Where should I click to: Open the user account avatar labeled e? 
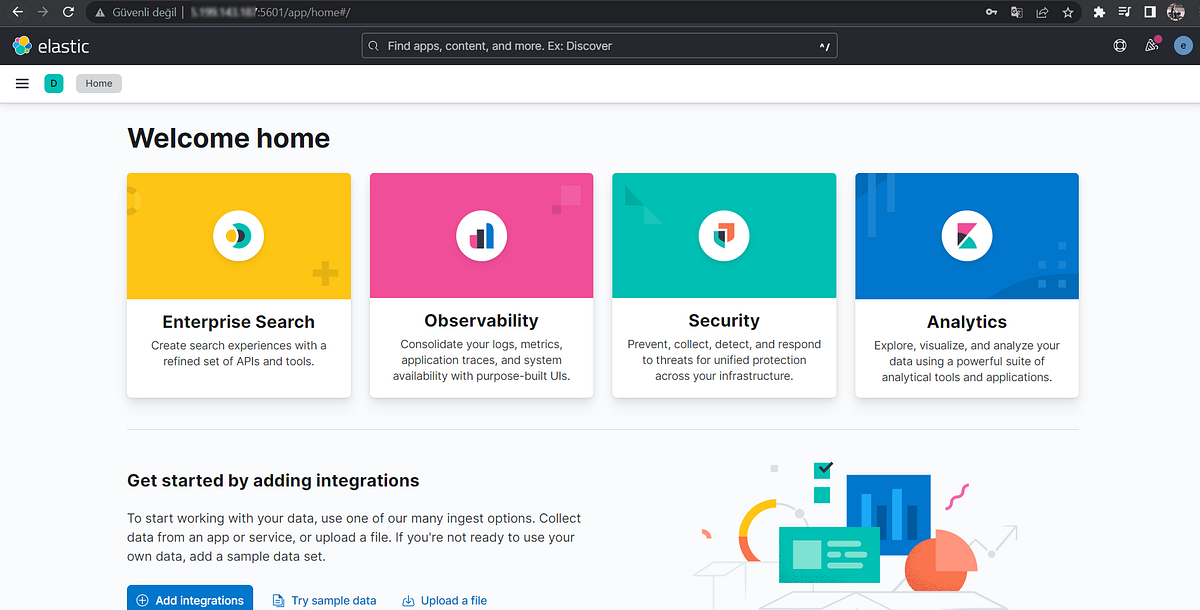[1183, 45]
